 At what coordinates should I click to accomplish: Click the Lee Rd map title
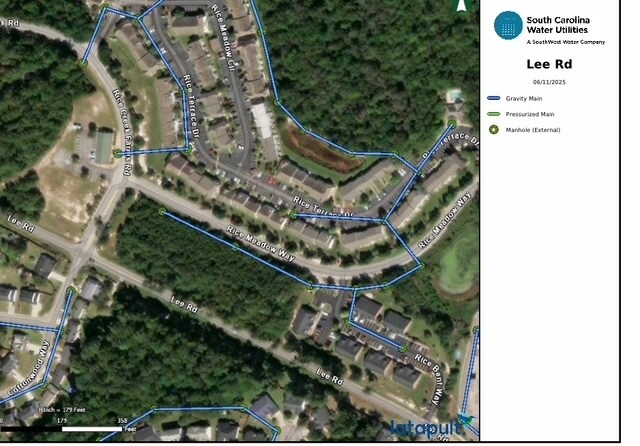[x=549, y=64]
